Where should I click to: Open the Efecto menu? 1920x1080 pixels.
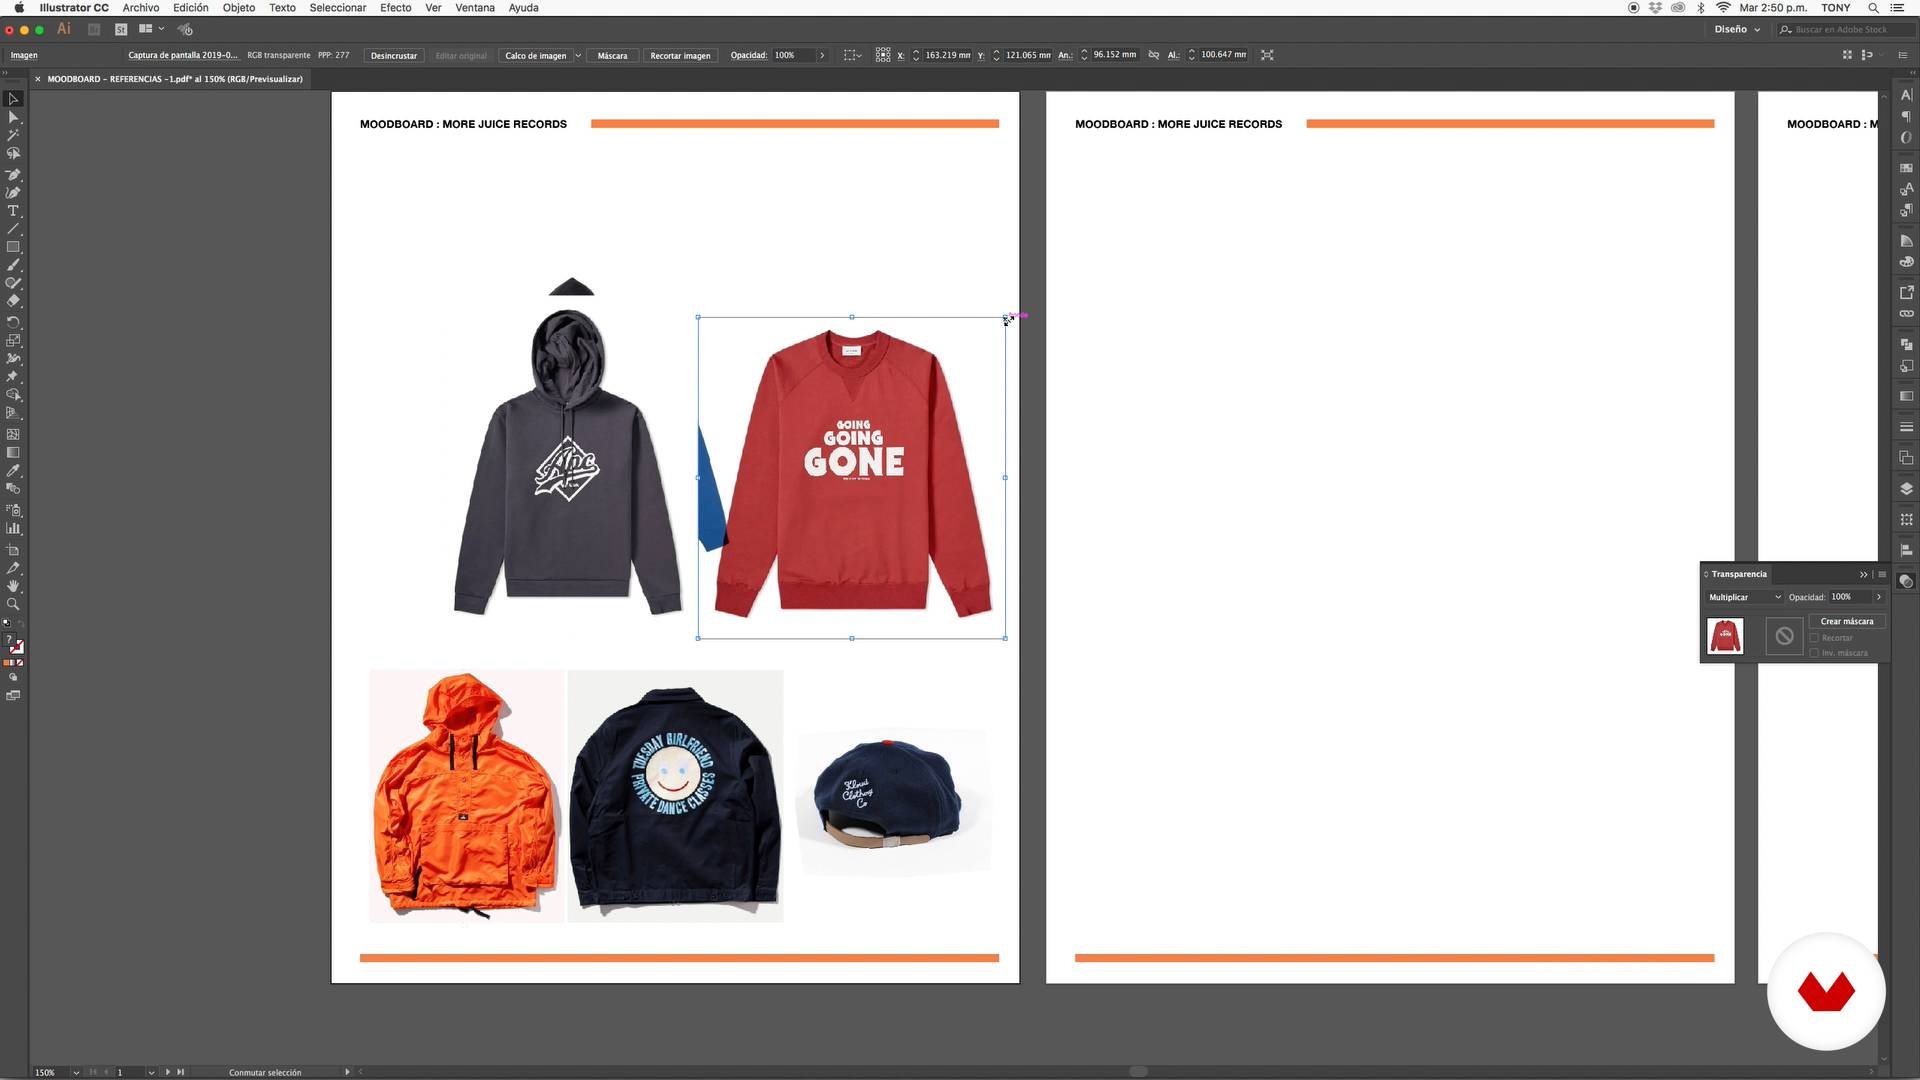click(395, 7)
